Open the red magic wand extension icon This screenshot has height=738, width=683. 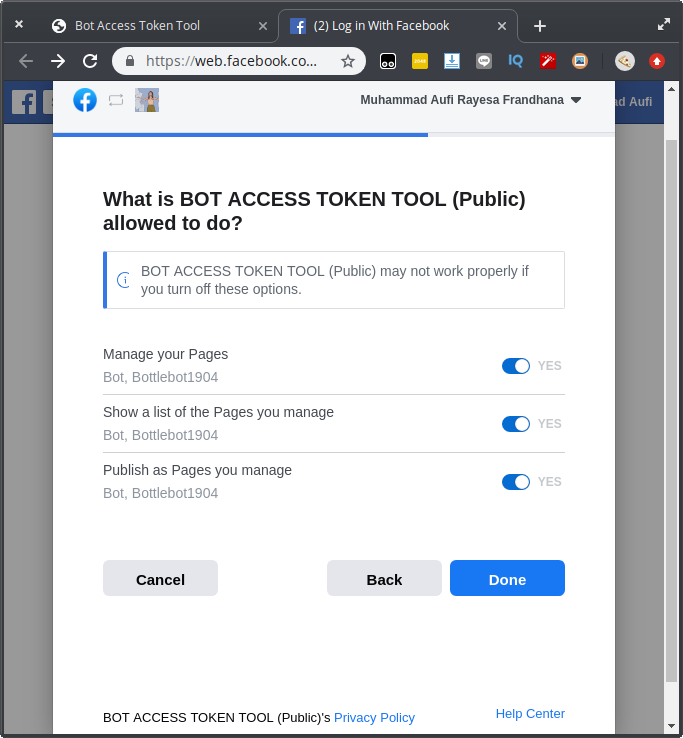tap(548, 61)
